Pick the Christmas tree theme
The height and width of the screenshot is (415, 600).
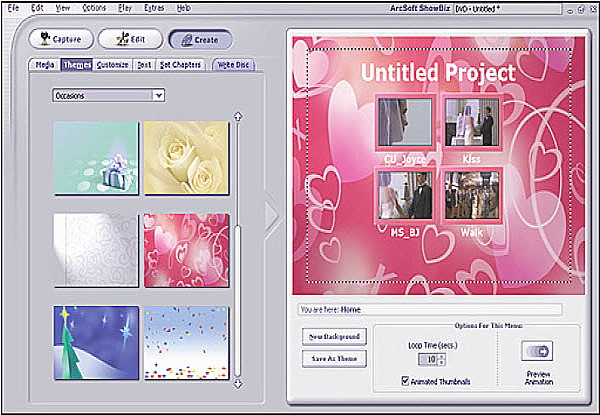click(96, 342)
